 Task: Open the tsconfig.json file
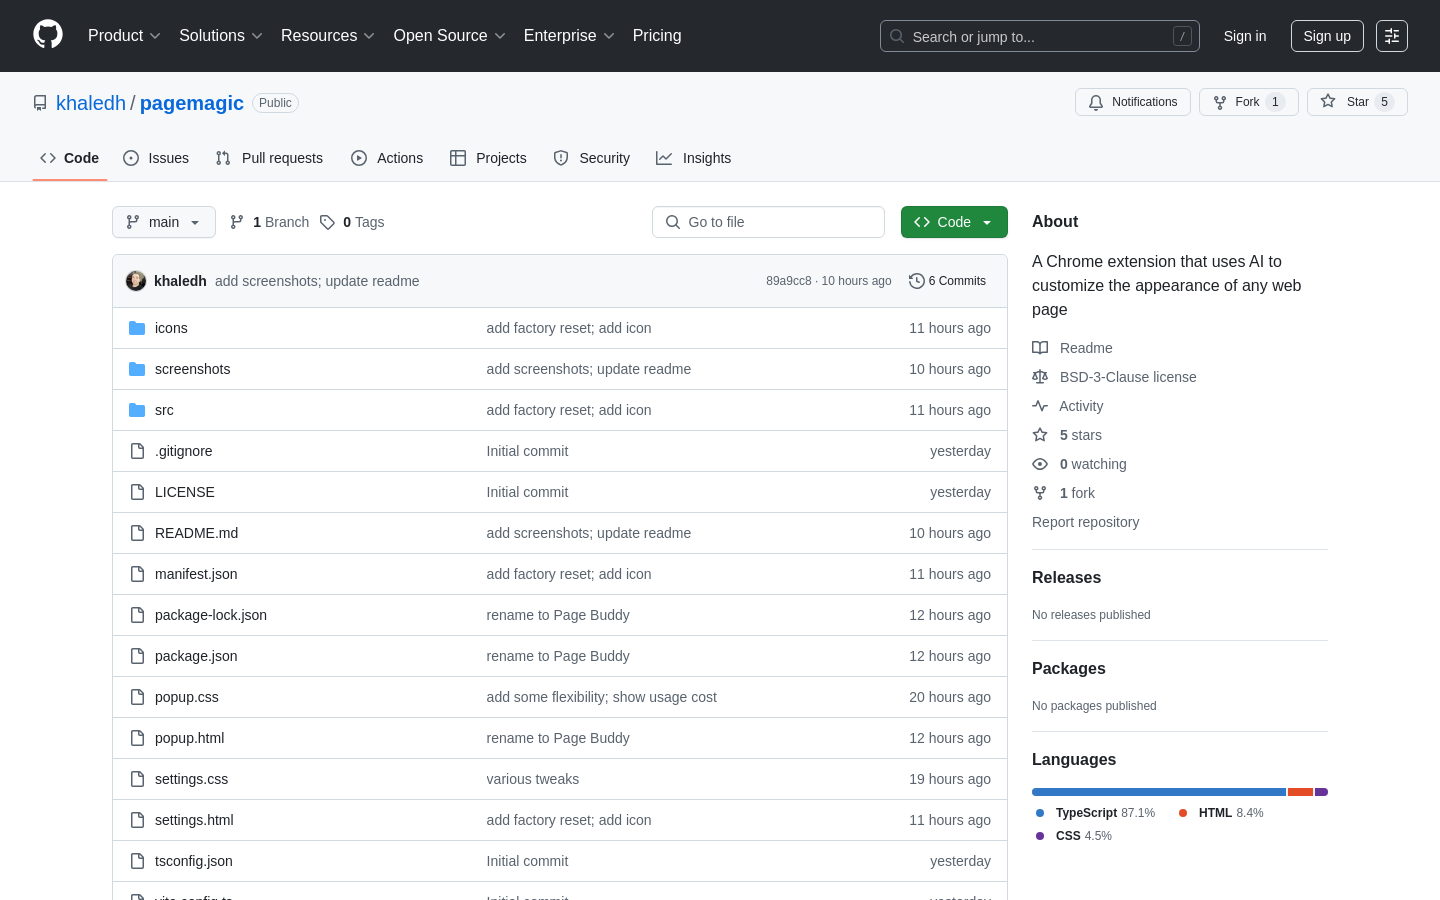(194, 861)
